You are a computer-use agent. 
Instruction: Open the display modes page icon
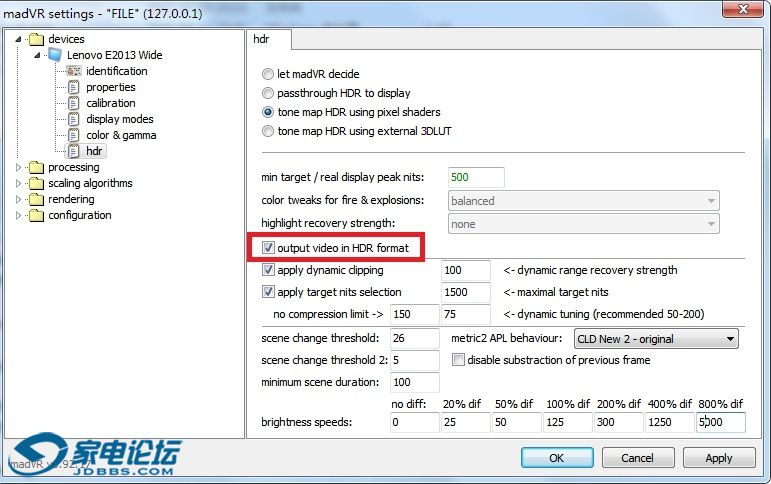[73, 119]
